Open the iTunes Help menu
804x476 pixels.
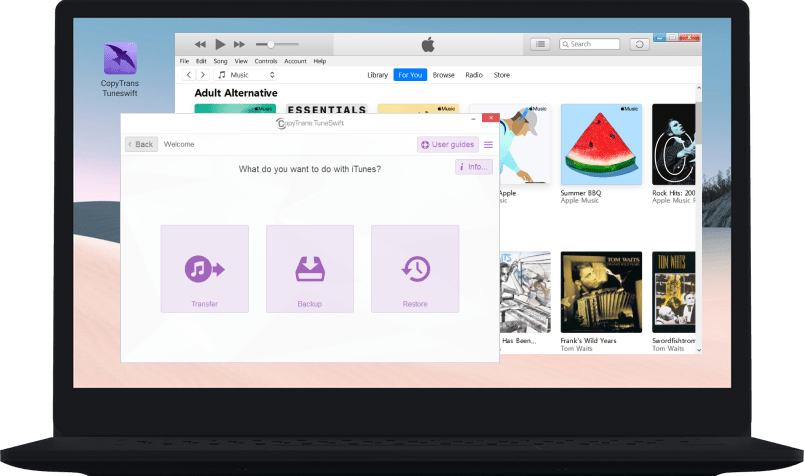(320, 61)
